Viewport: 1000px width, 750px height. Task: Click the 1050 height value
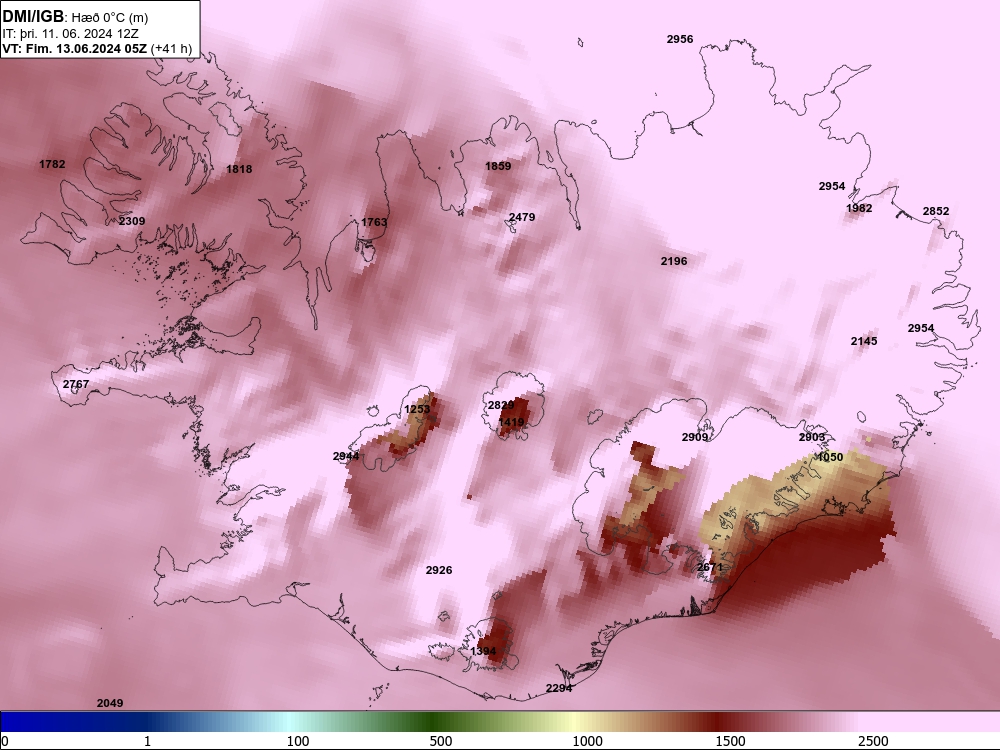pos(830,457)
